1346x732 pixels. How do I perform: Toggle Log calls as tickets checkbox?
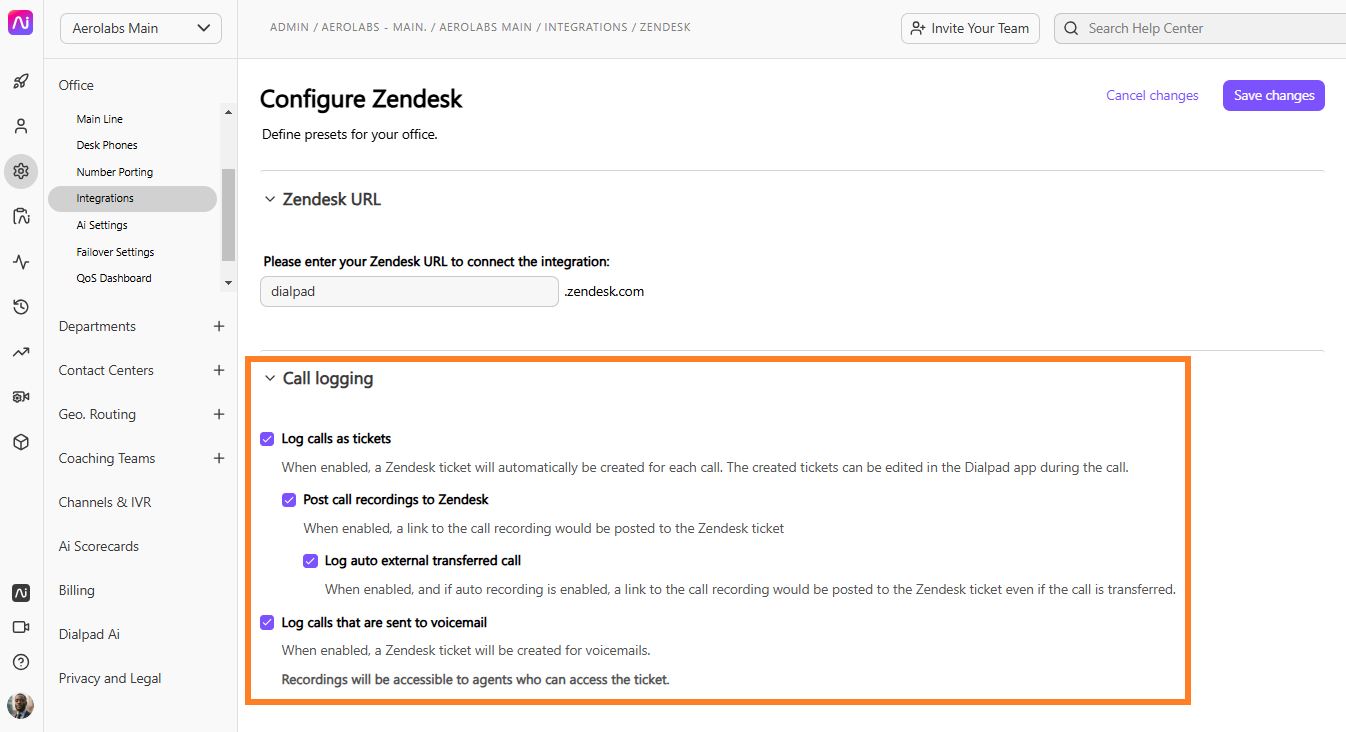267,438
